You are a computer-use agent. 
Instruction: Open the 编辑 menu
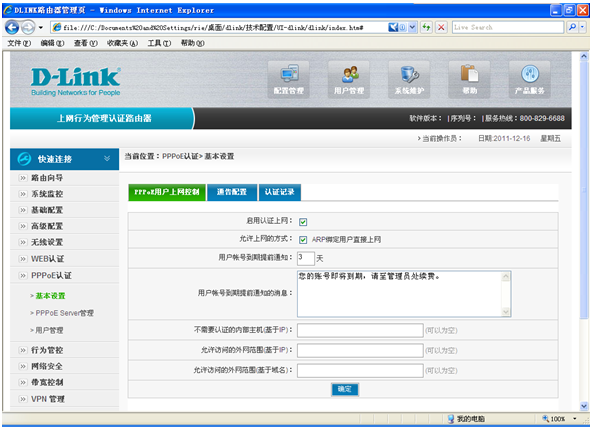52,43
